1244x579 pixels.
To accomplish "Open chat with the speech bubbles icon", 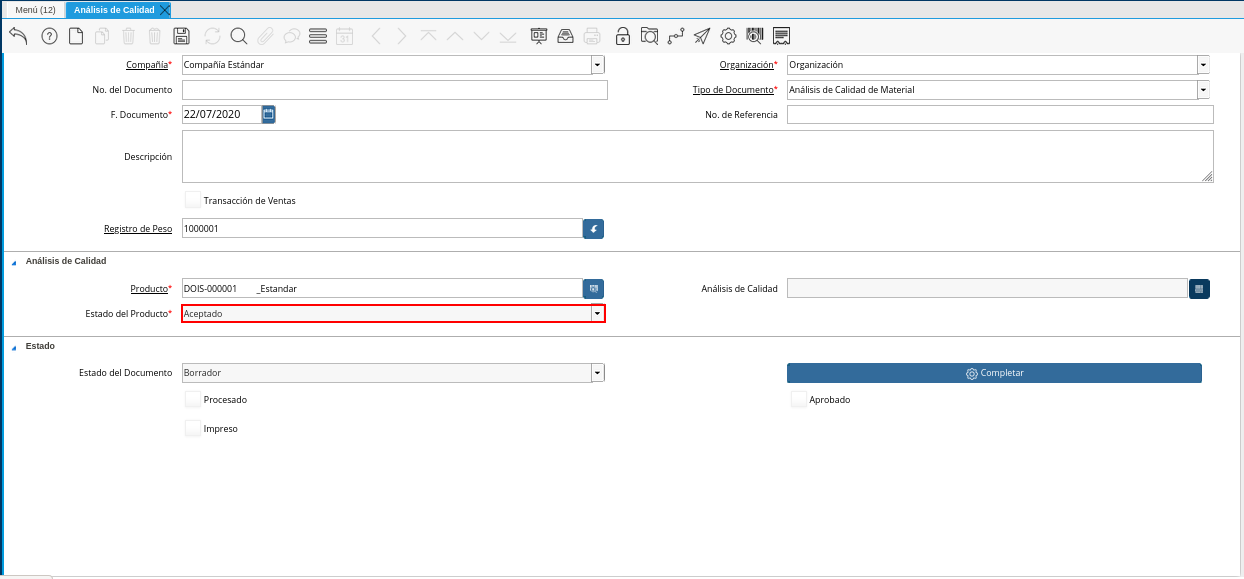I will click(292, 36).
